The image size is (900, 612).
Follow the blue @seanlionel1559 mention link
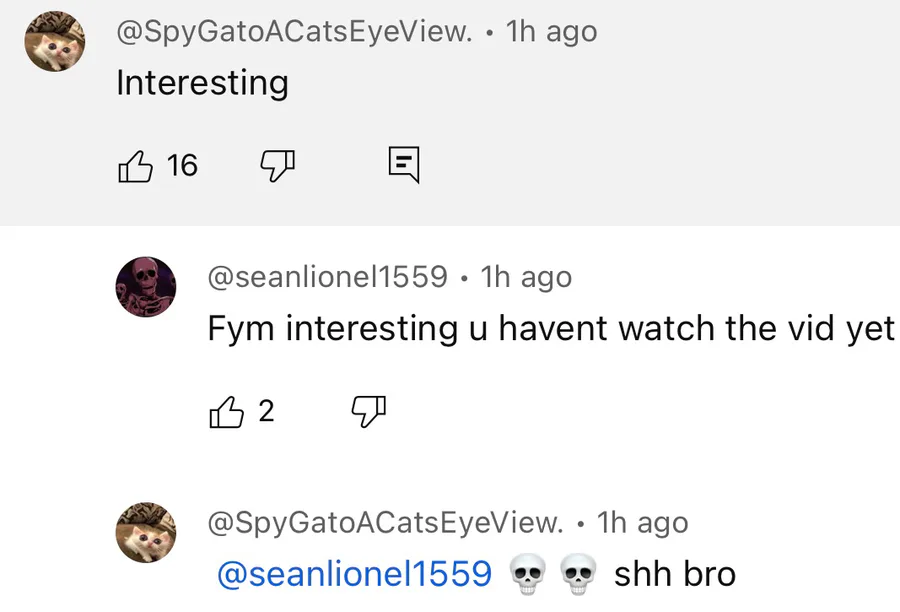(354, 574)
